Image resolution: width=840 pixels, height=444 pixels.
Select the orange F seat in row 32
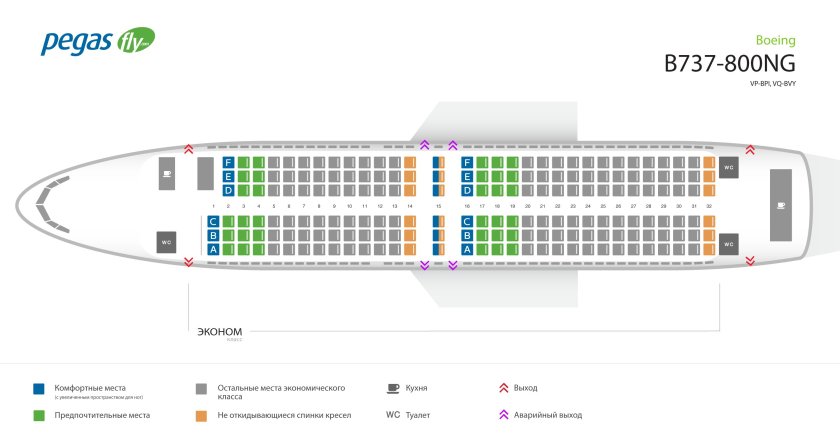tap(709, 162)
